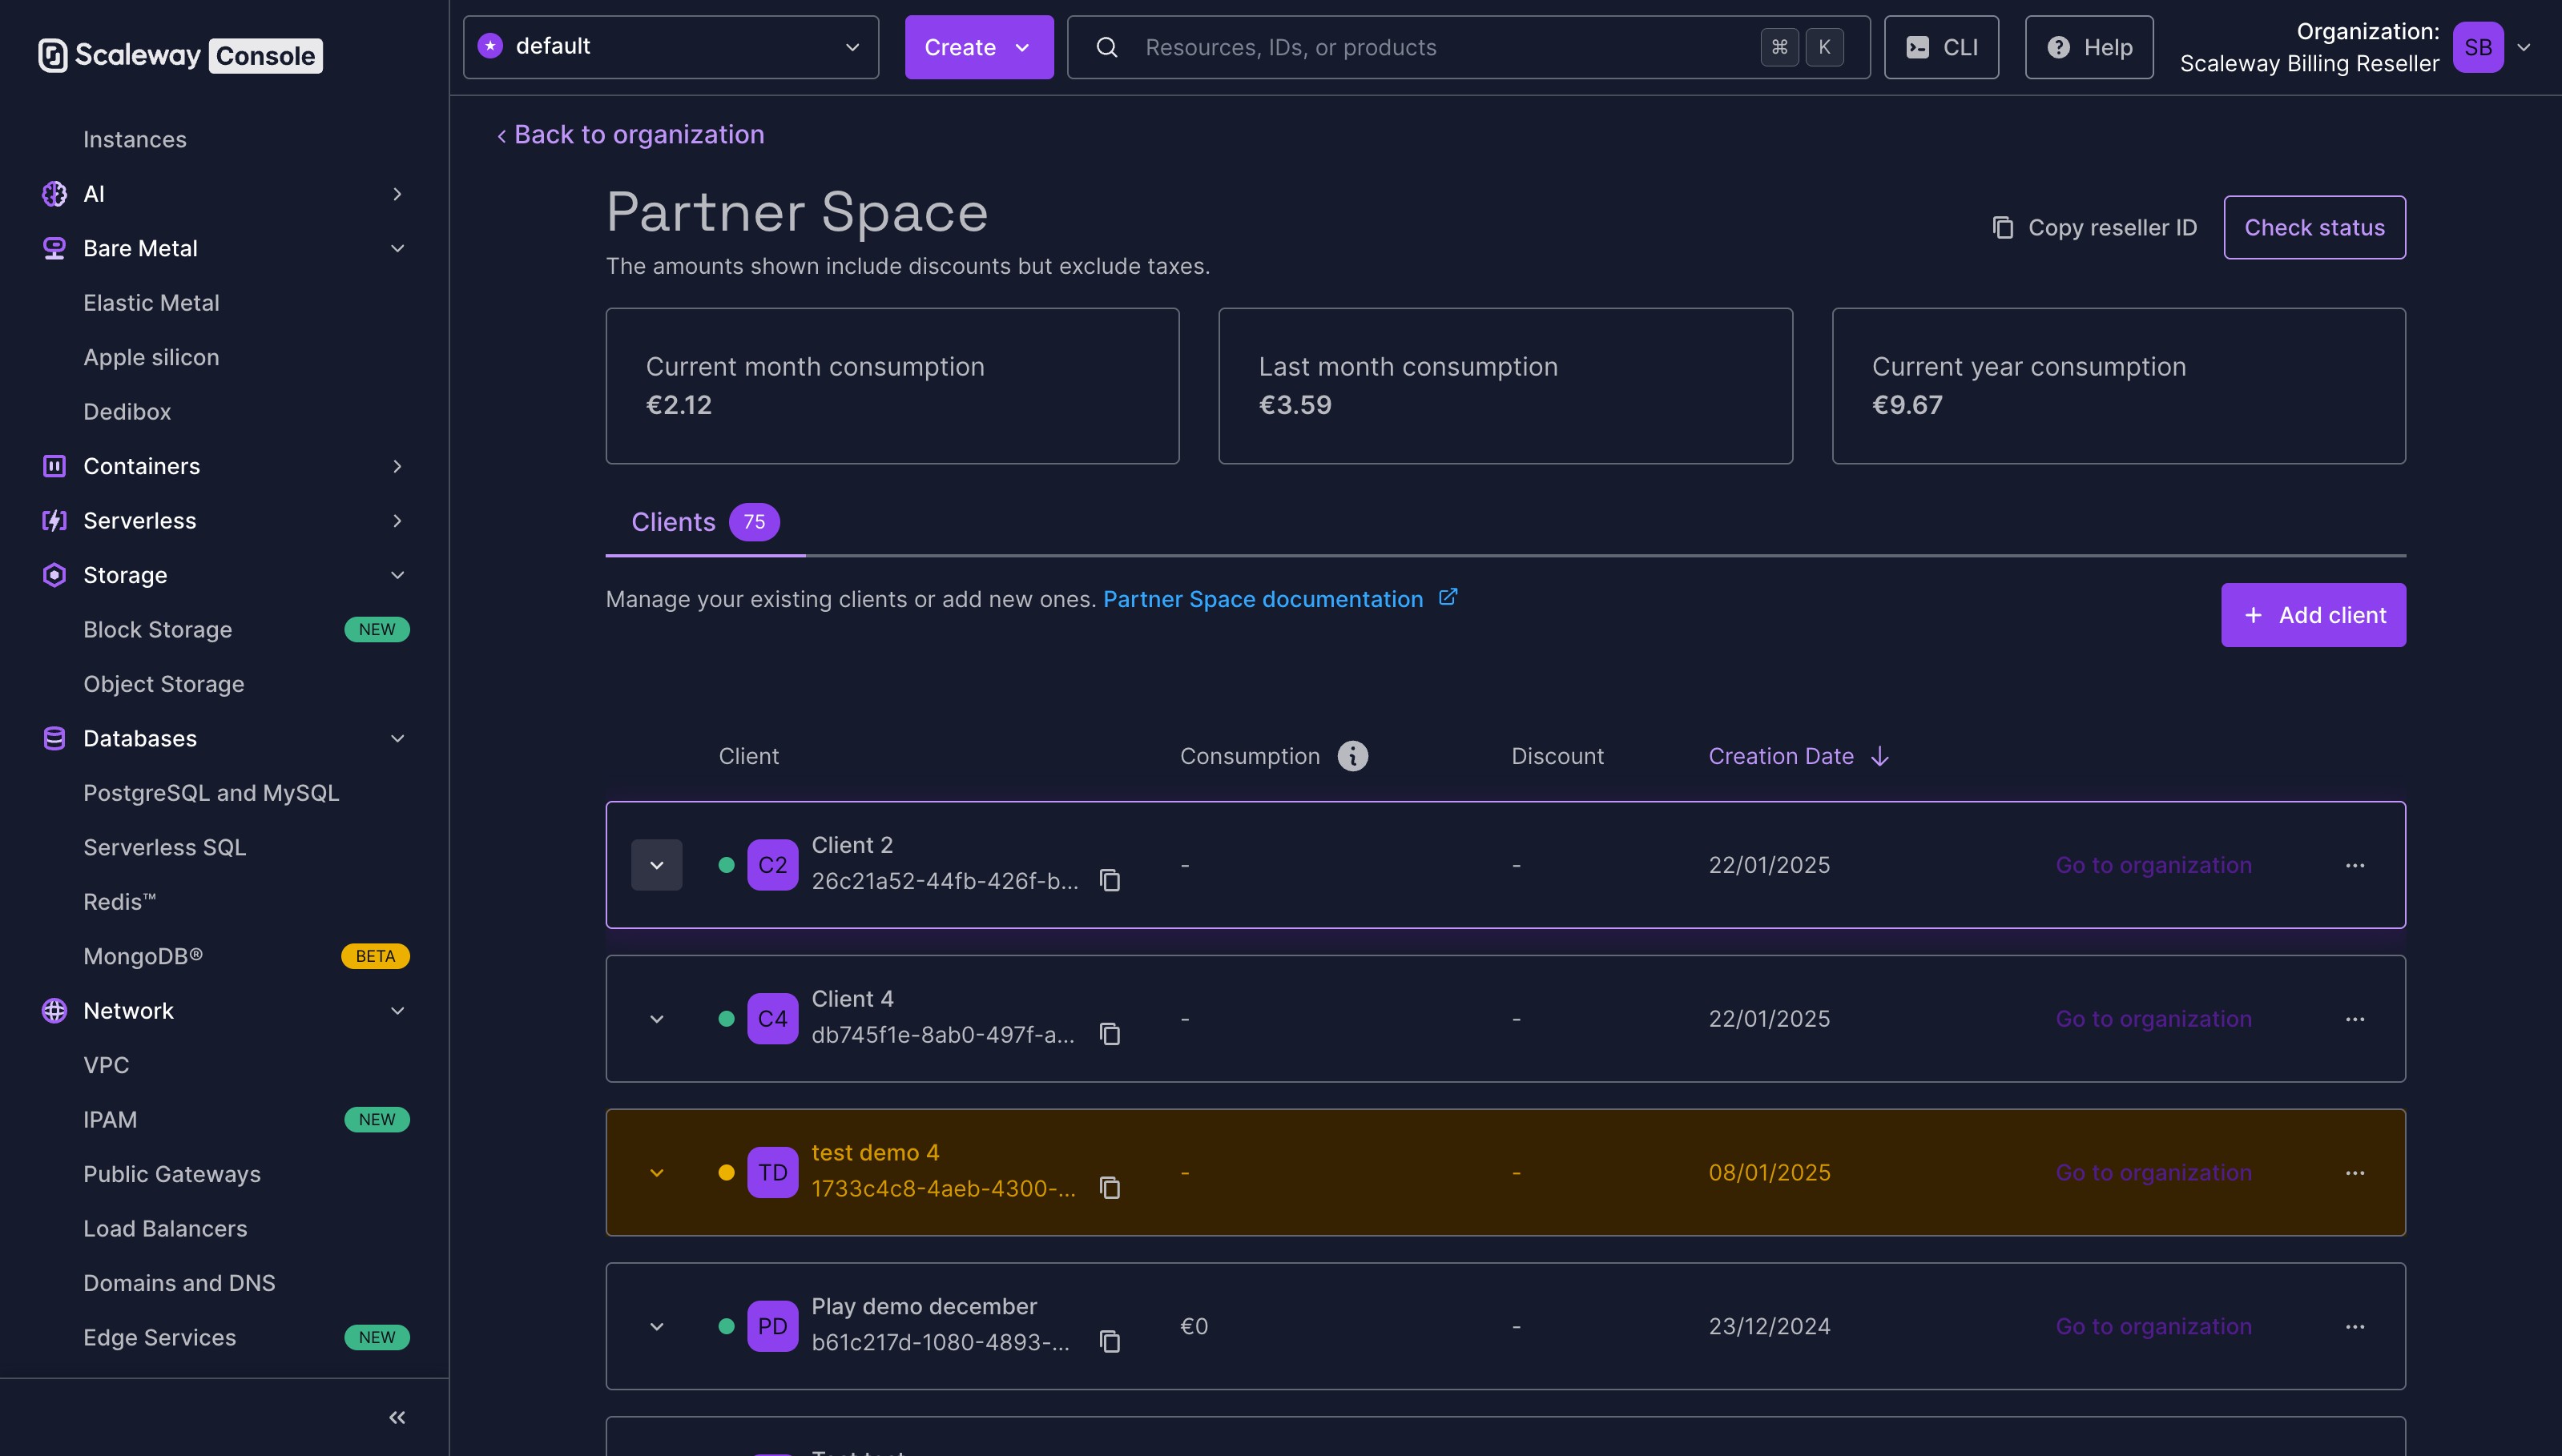This screenshot has width=2562, height=1456.
Task: Click the Current month consumption card
Action: pyautogui.click(x=892, y=386)
